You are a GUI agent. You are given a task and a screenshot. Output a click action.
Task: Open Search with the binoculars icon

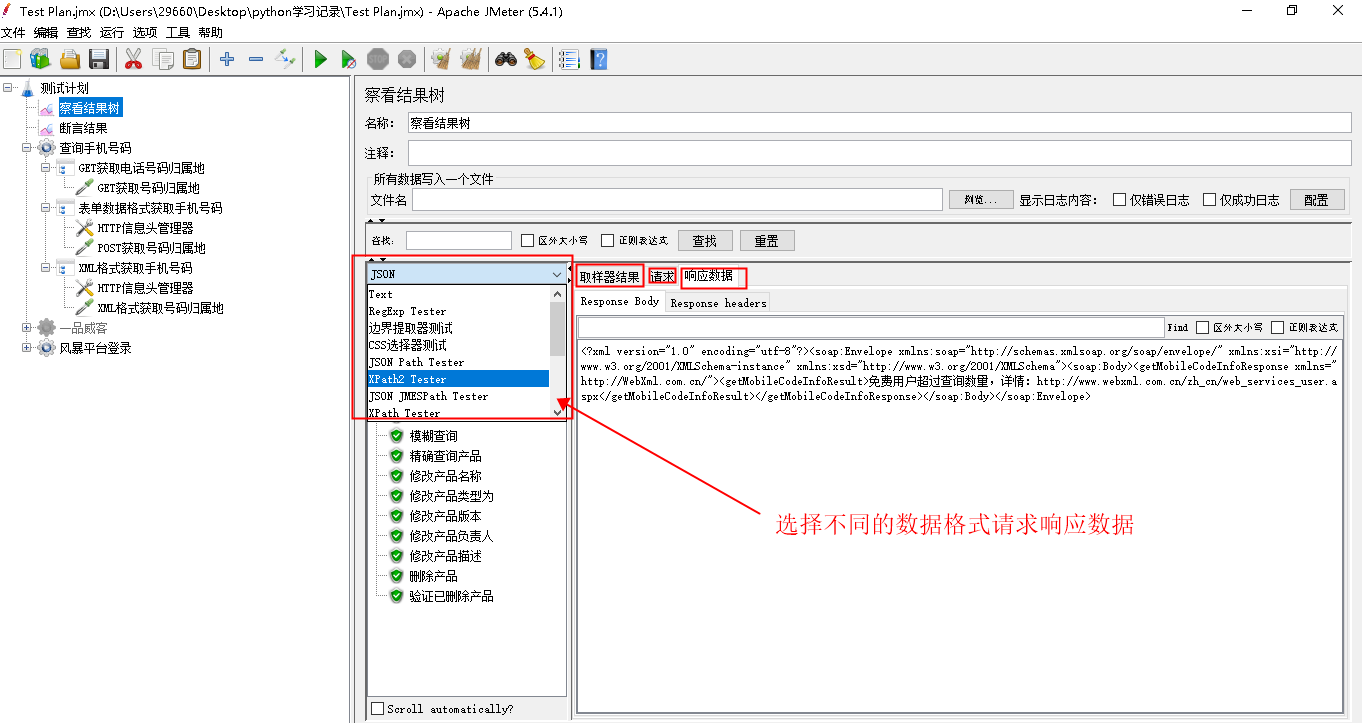pyautogui.click(x=505, y=60)
